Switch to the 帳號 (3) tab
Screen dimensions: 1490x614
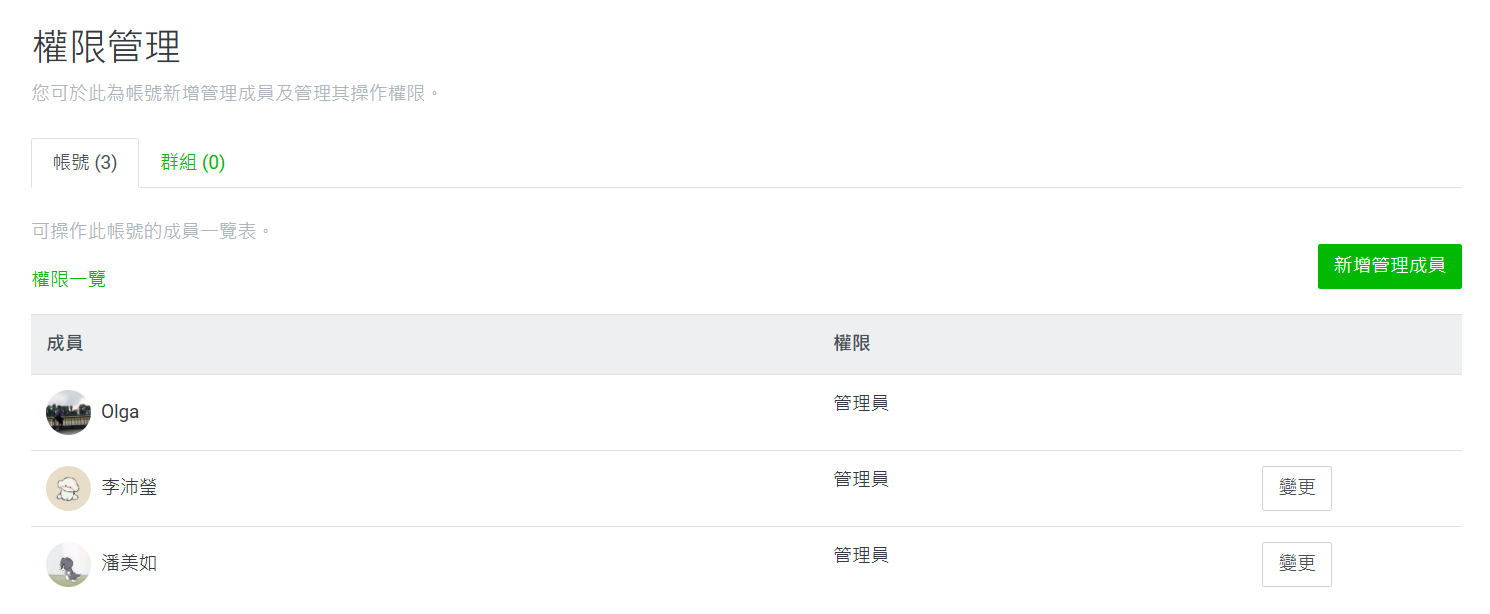coord(85,163)
